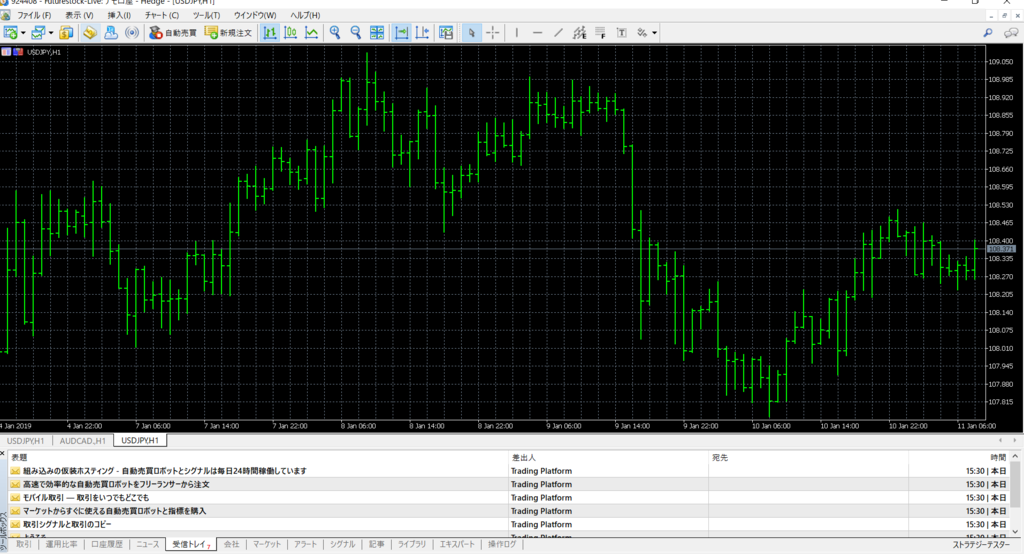Select the マーケット toolbox tab
The image size is (1024, 554).
[x=266, y=544]
